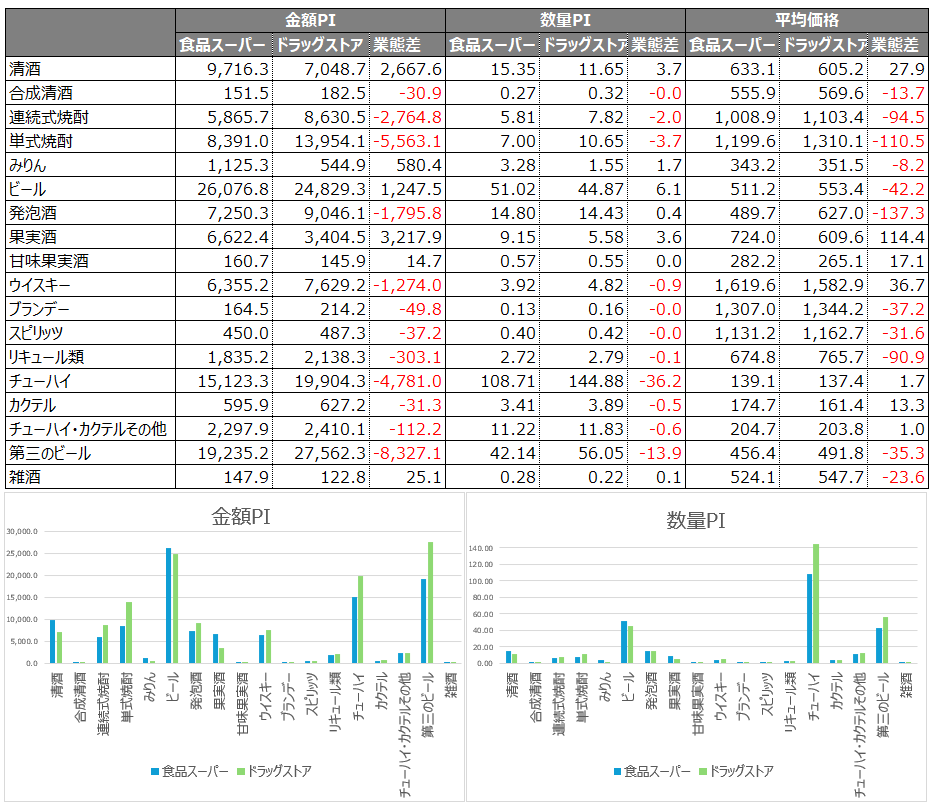Click tallest green bar in 金額PI chart

[431, 602]
